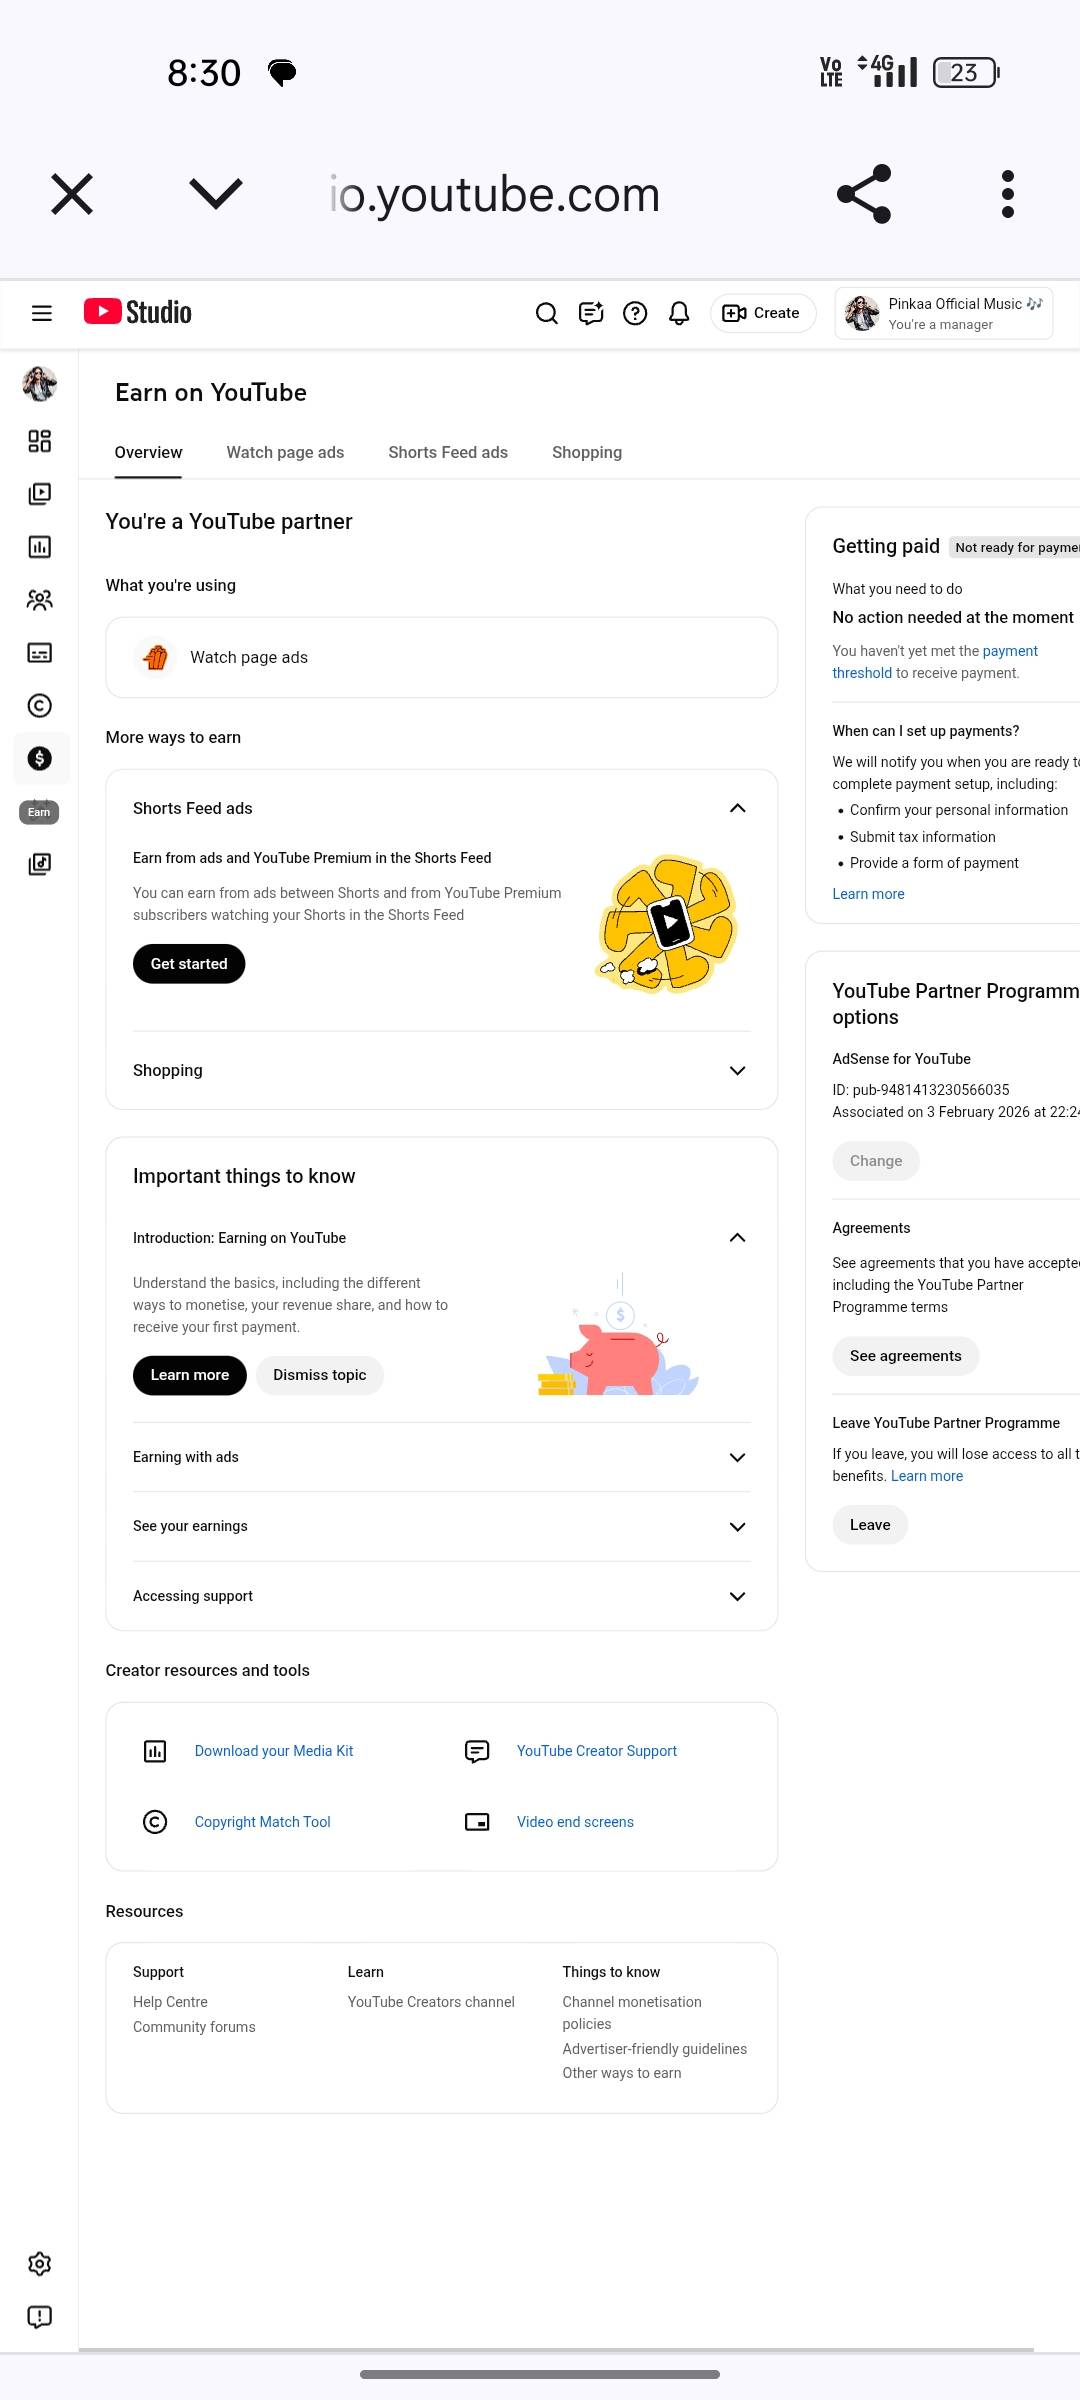Screen dimensions: 1080x2400
Task: Click the Dismiss topic button
Action: 320,1375
